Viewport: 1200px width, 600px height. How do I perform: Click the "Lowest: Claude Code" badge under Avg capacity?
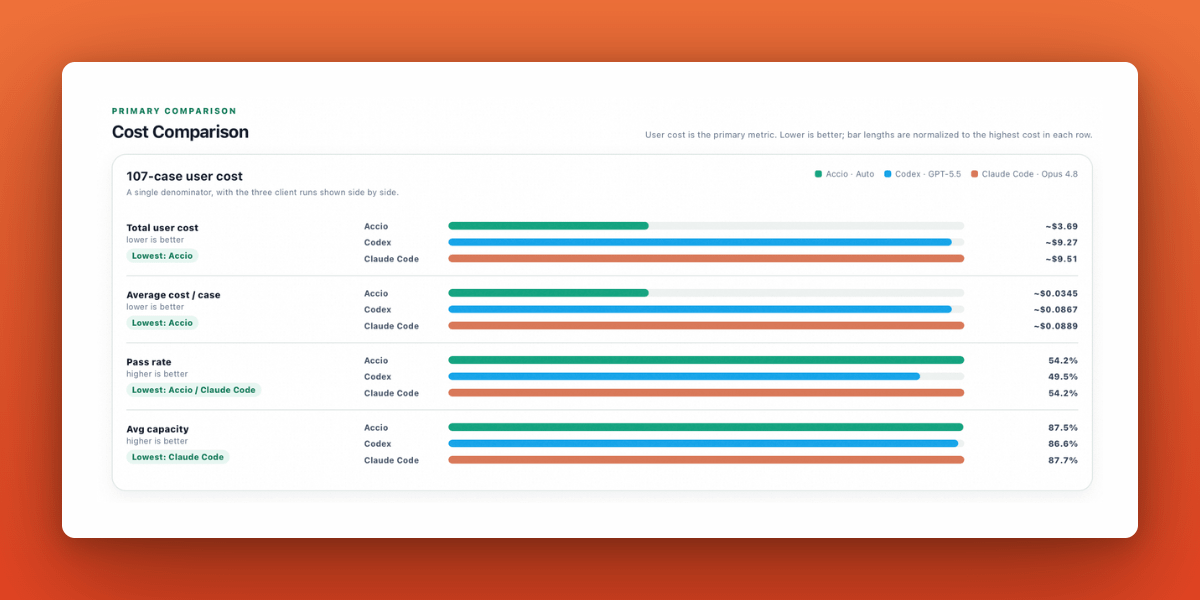[178, 457]
